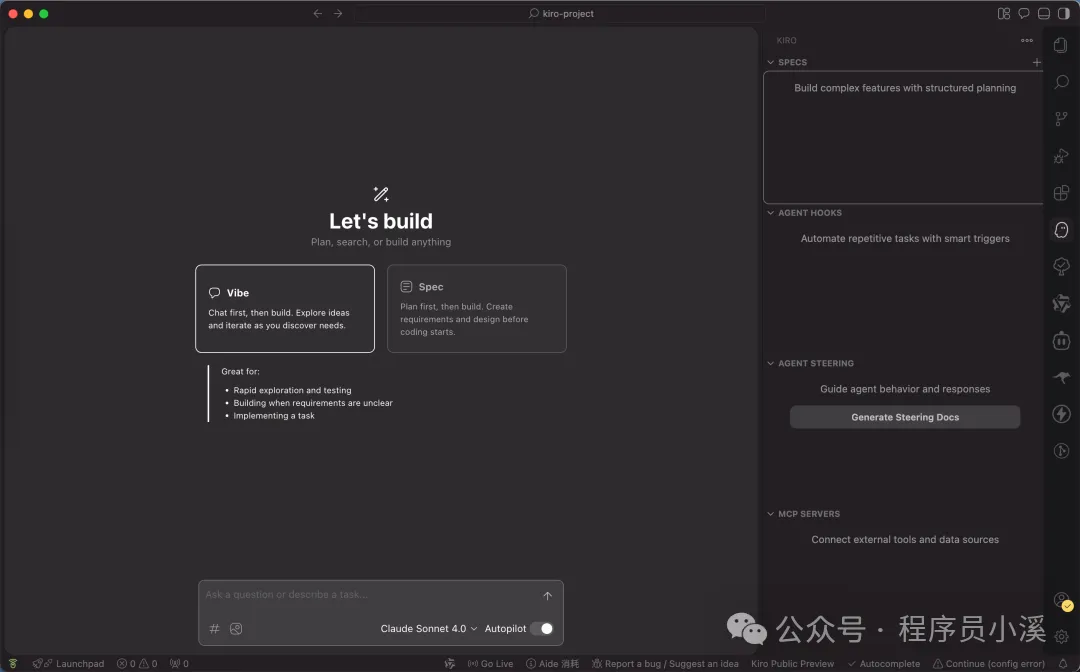1080x672 pixels.
Task: Open the Extensions blocks icon
Action: [1061, 193]
